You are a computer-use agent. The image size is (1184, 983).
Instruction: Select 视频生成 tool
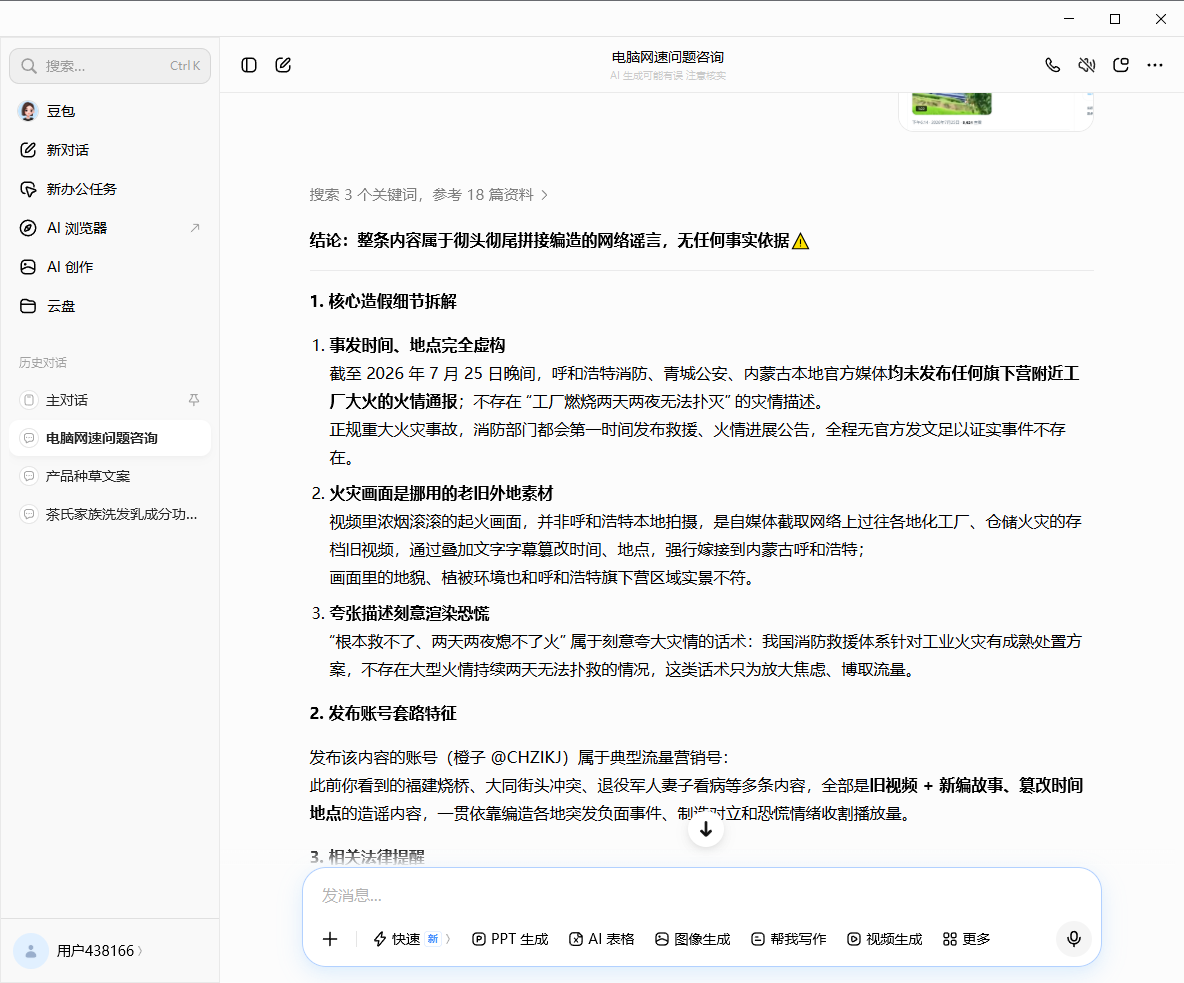point(885,939)
